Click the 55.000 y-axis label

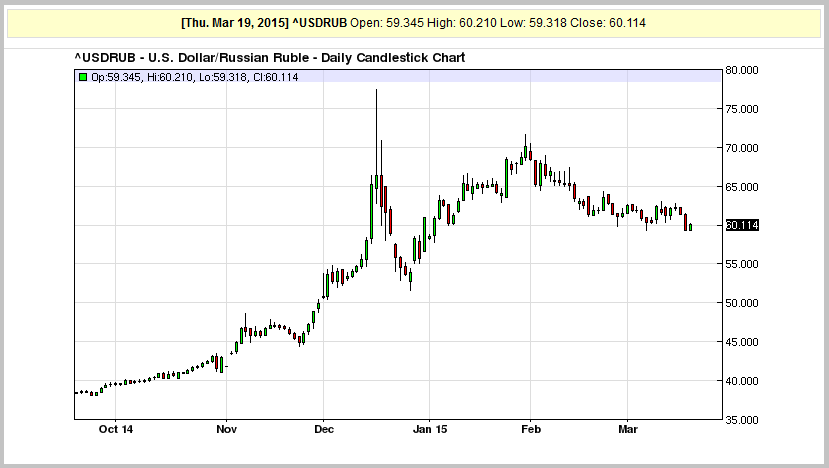[x=742, y=264]
